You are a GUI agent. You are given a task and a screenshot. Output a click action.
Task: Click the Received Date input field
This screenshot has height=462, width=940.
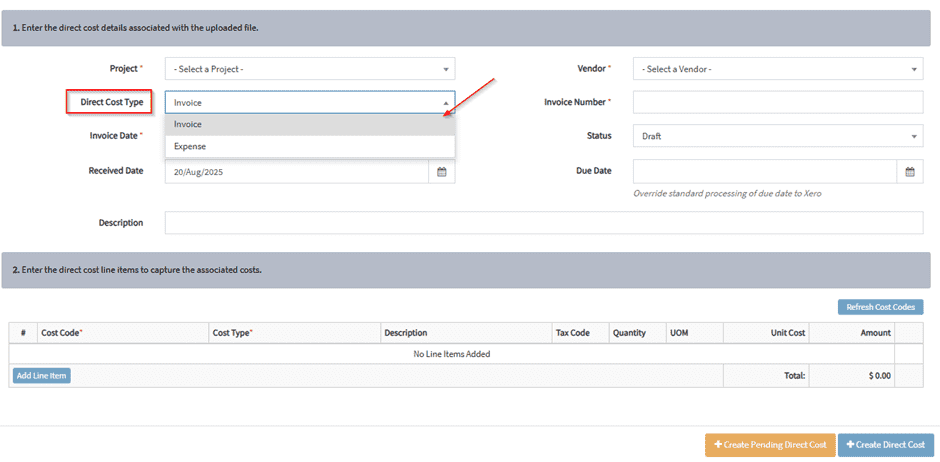coord(298,172)
